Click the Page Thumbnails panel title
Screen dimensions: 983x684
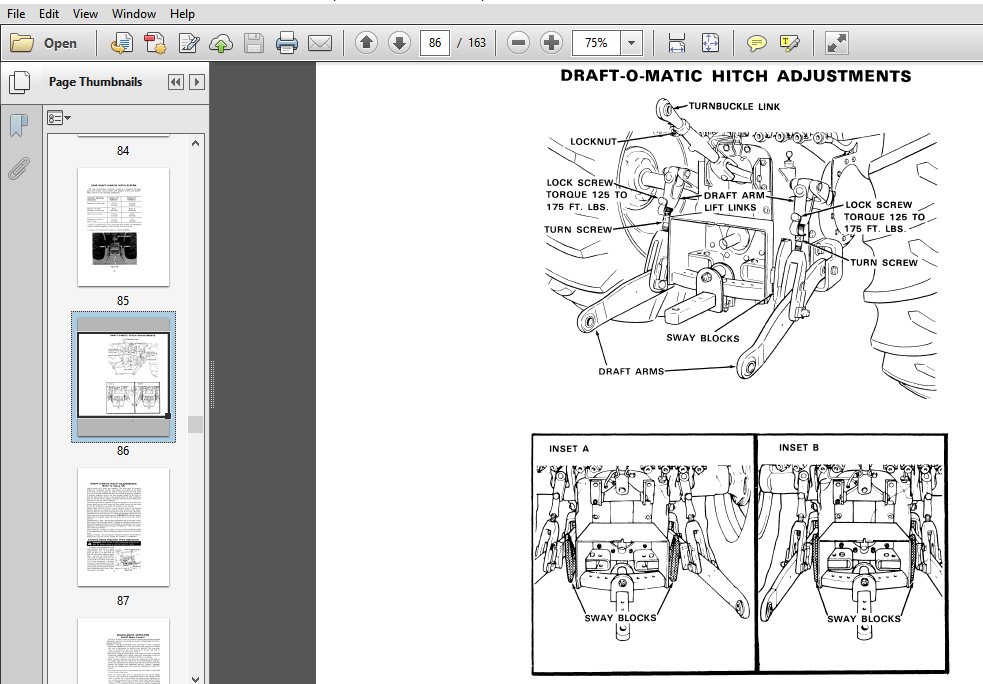pyautogui.click(x=95, y=82)
